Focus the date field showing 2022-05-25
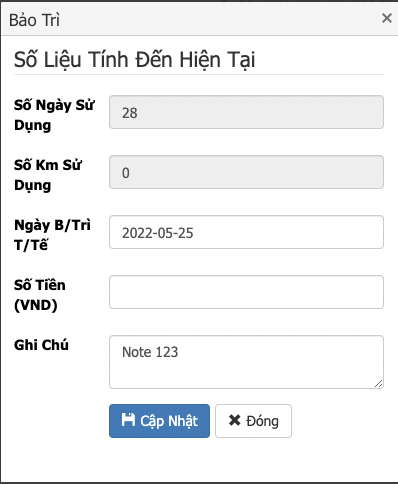 coord(246,232)
